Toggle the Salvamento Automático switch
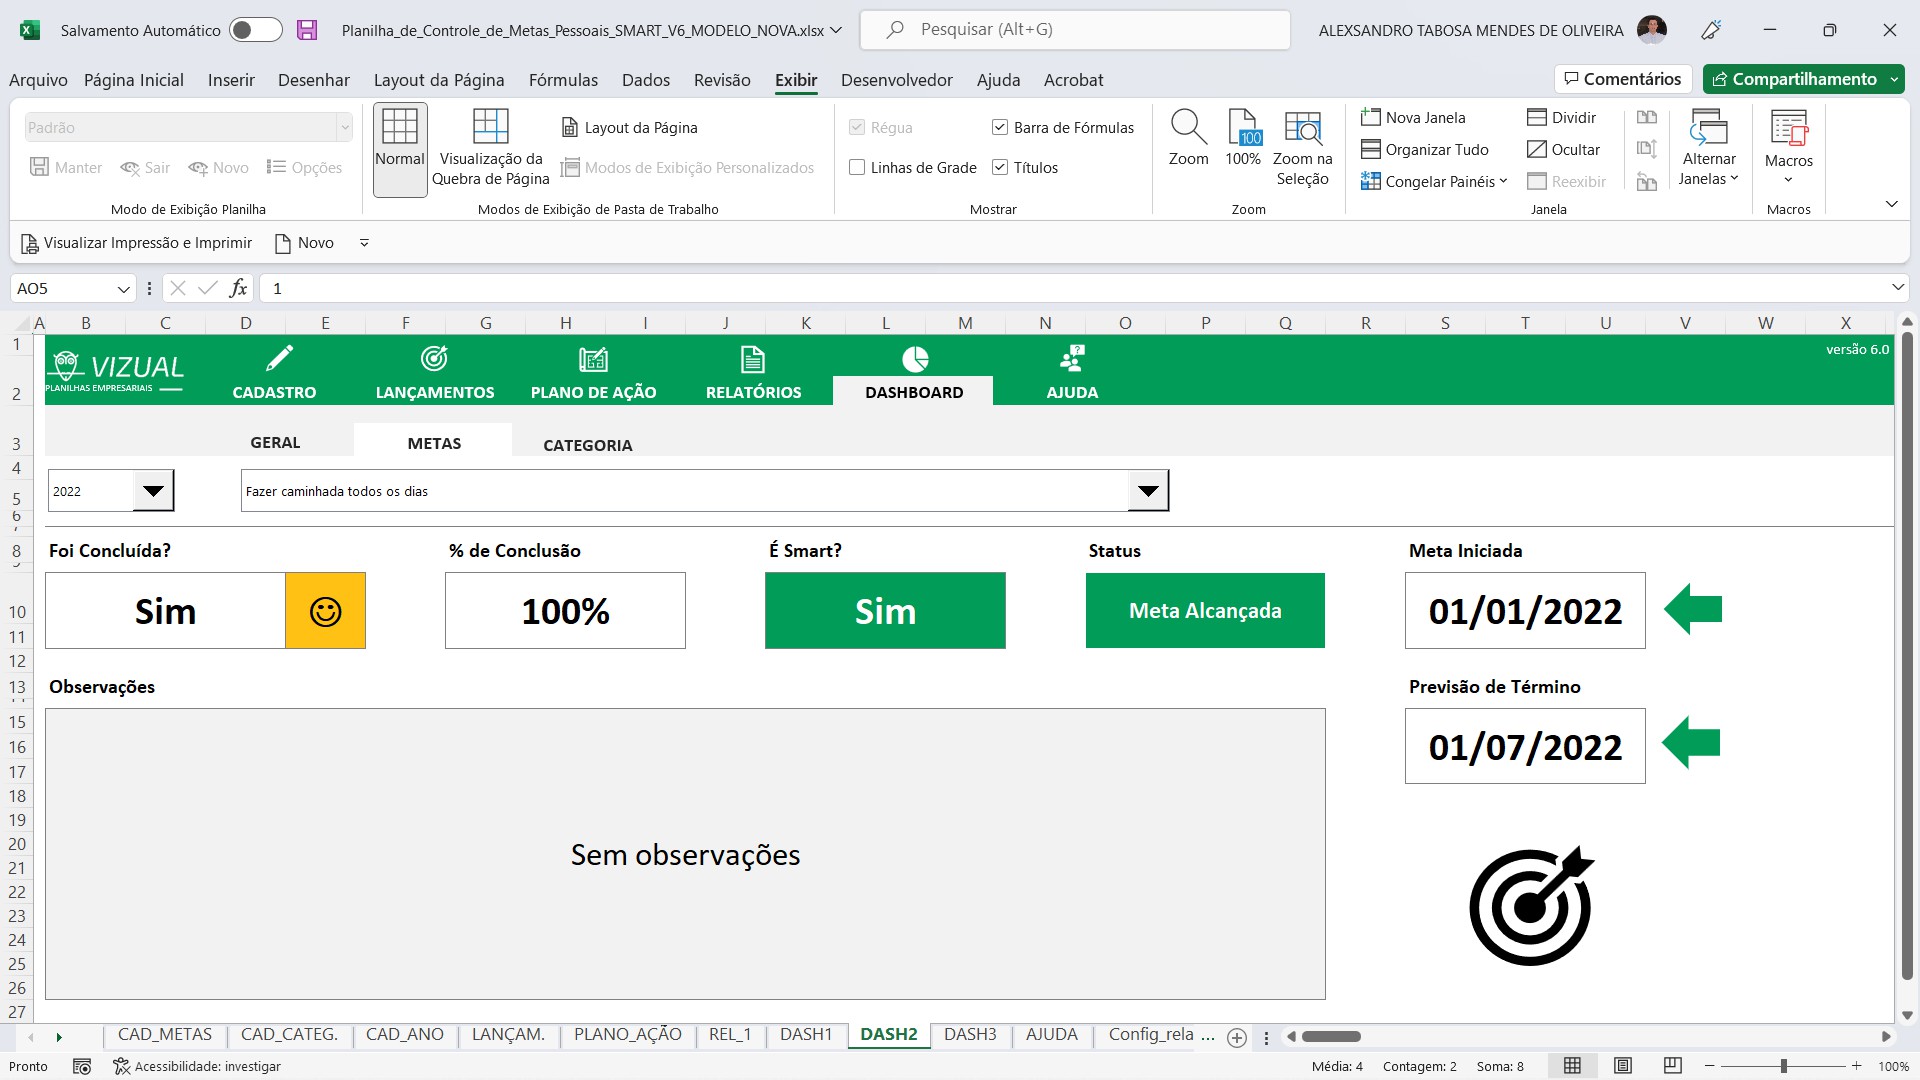Screen dimensions: 1920x1080 (255, 30)
